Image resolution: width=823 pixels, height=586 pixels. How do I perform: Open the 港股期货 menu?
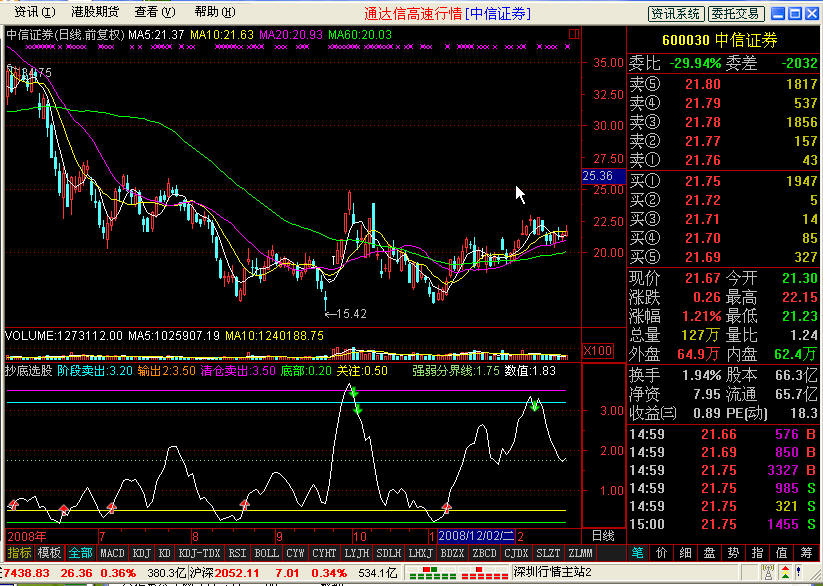point(95,12)
